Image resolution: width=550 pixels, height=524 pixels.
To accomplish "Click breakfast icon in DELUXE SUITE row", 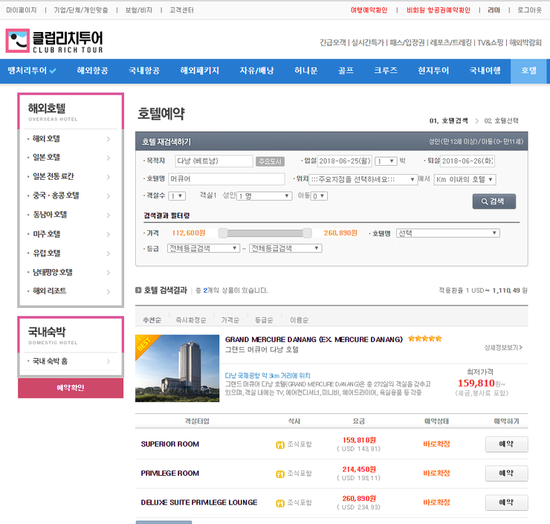I will [280, 503].
